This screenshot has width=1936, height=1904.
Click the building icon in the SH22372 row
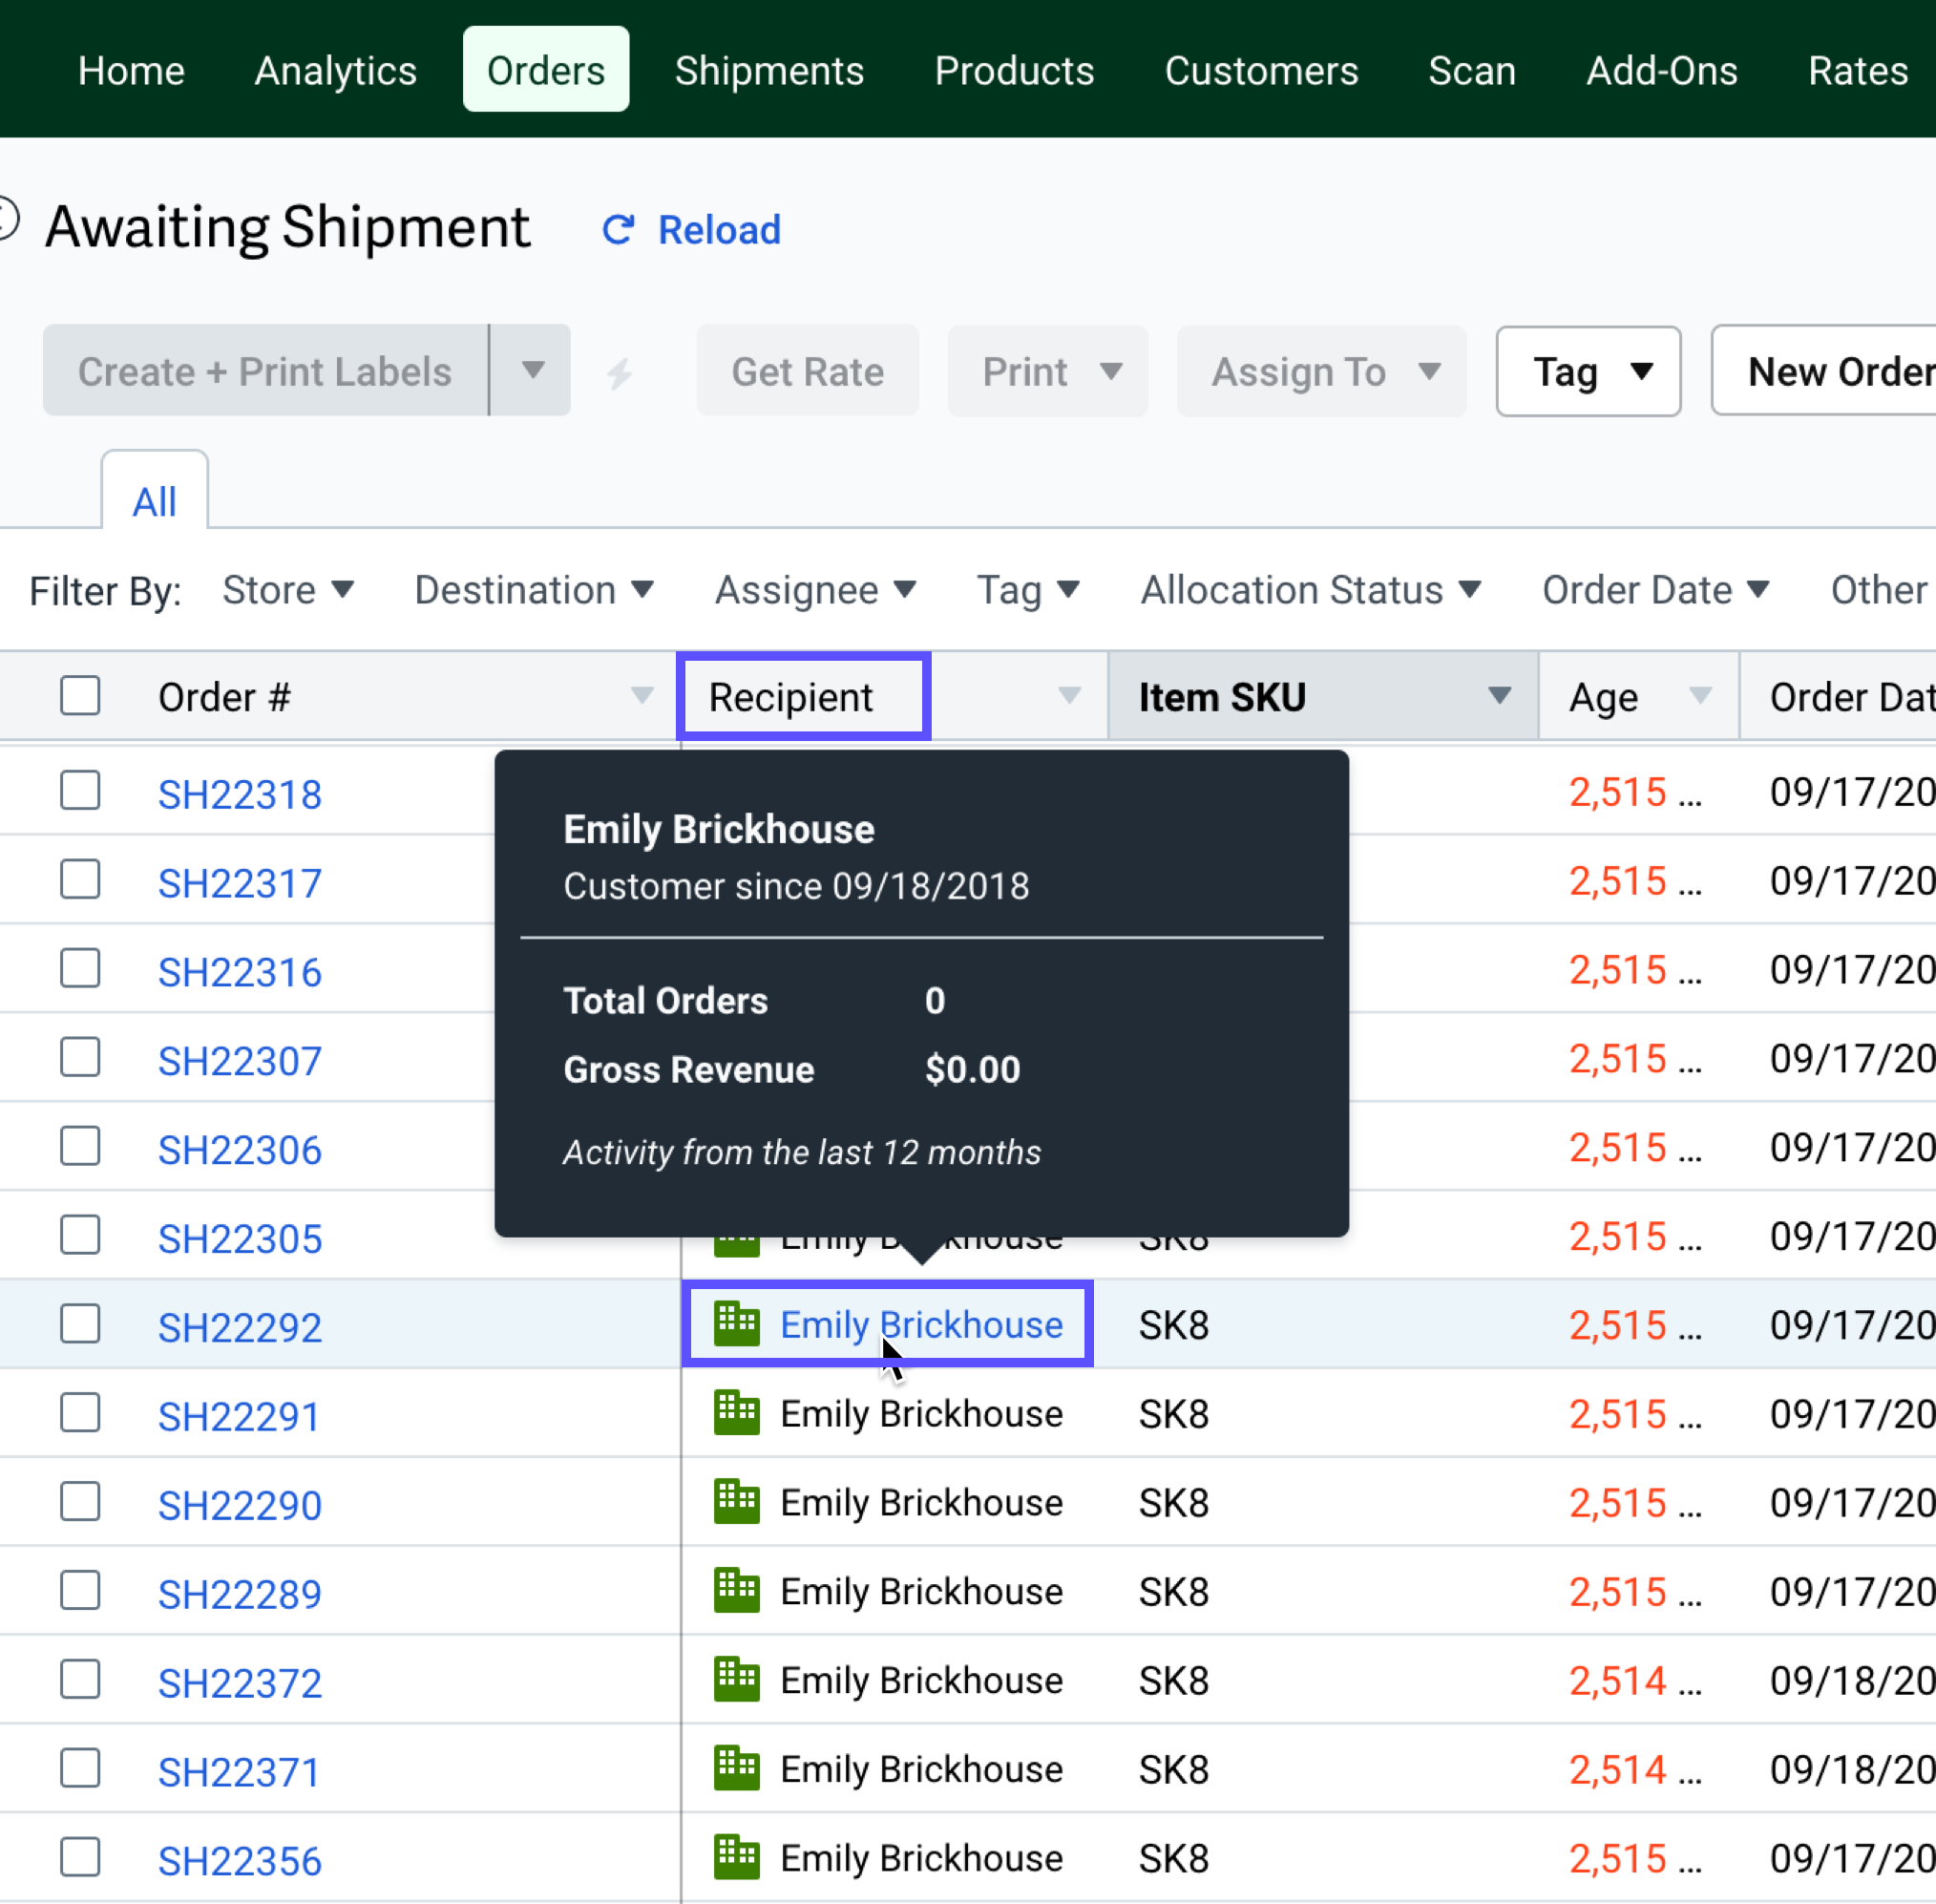[x=737, y=1680]
